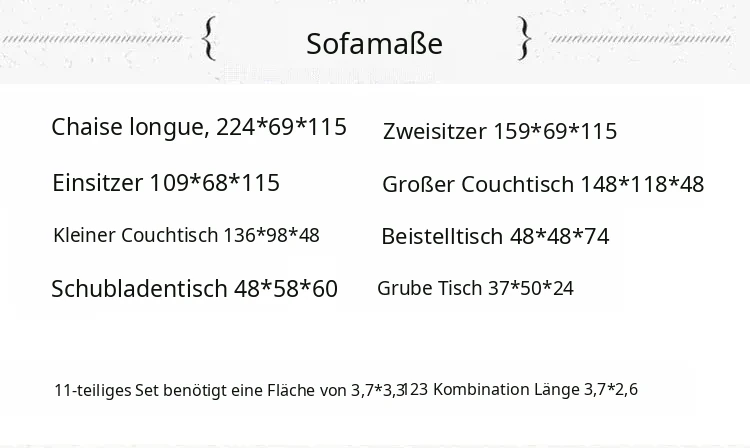This screenshot has height=448, width=750.
Task: Click the Schubladentisch 48*58*60 entry
Action: (194, 289)
